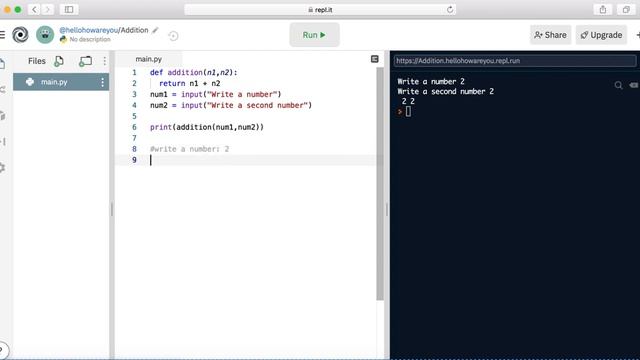Open the user avatar profile
Image resolution: width=640 pixels, height=360 pixels.
tap(45, 35)
